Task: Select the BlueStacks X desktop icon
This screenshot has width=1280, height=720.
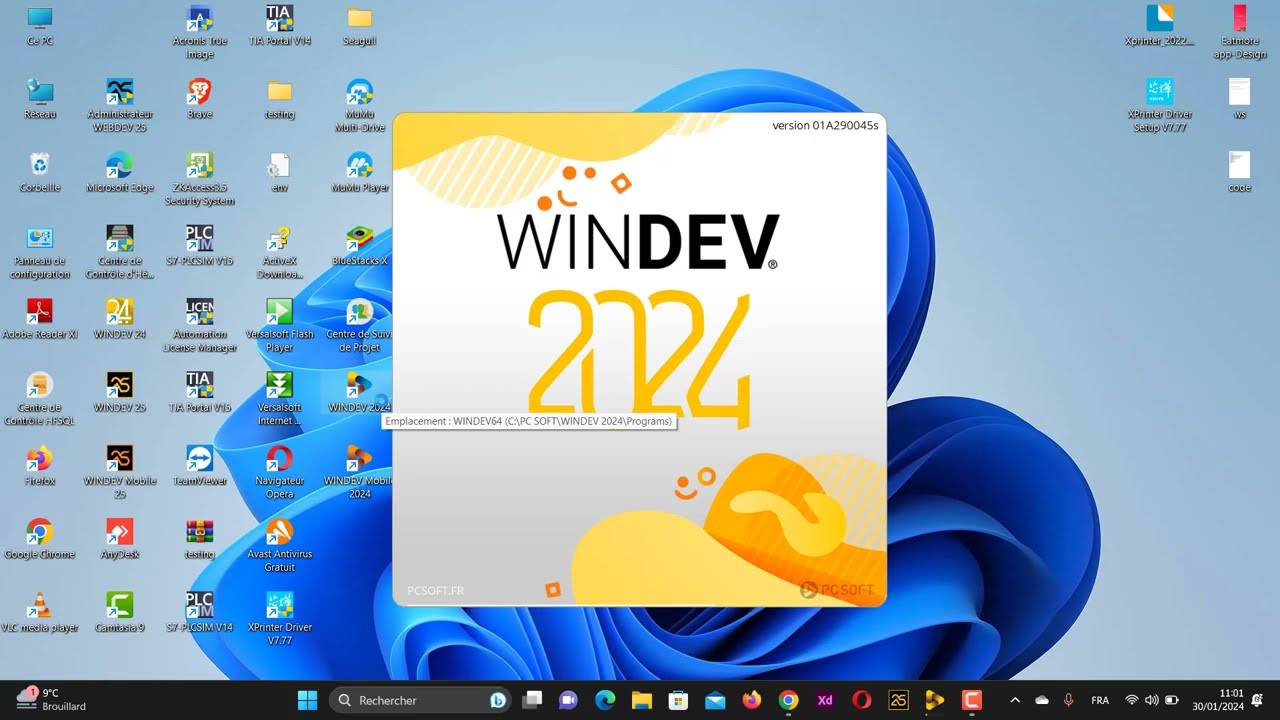Action: point(359,245)
